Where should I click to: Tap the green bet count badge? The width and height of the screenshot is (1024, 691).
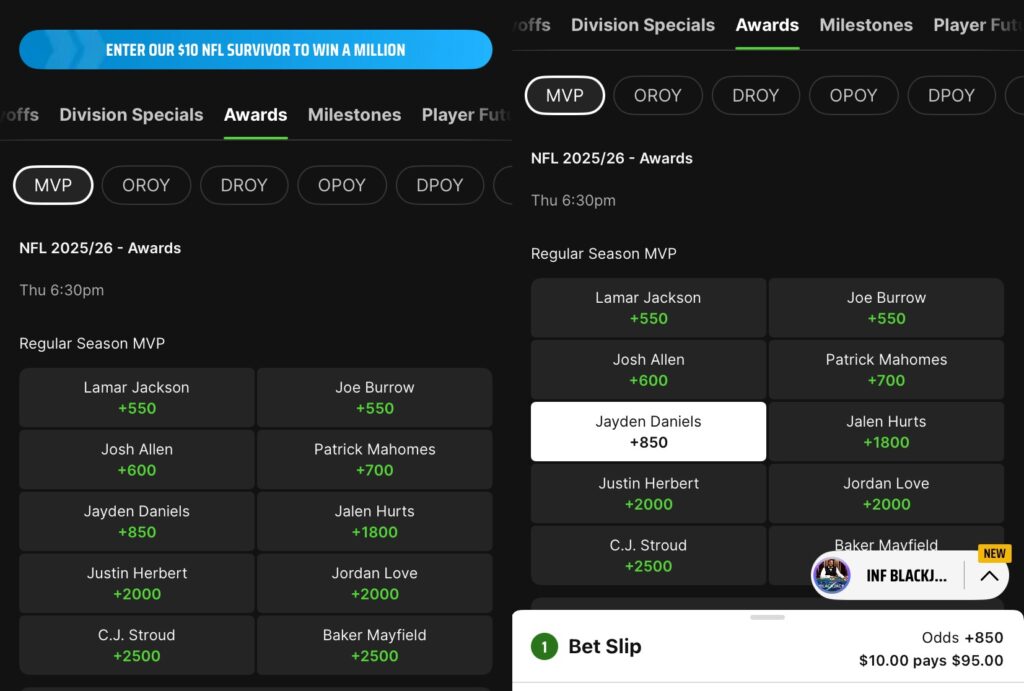[x=545, y=647]
